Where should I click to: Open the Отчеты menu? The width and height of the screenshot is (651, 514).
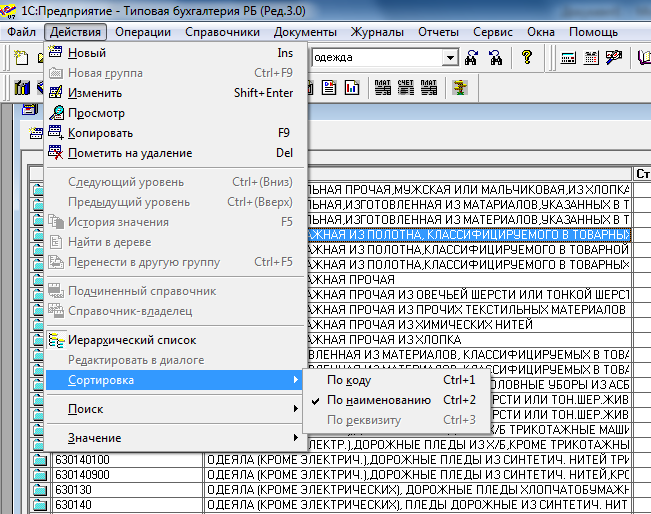[438, 32]
